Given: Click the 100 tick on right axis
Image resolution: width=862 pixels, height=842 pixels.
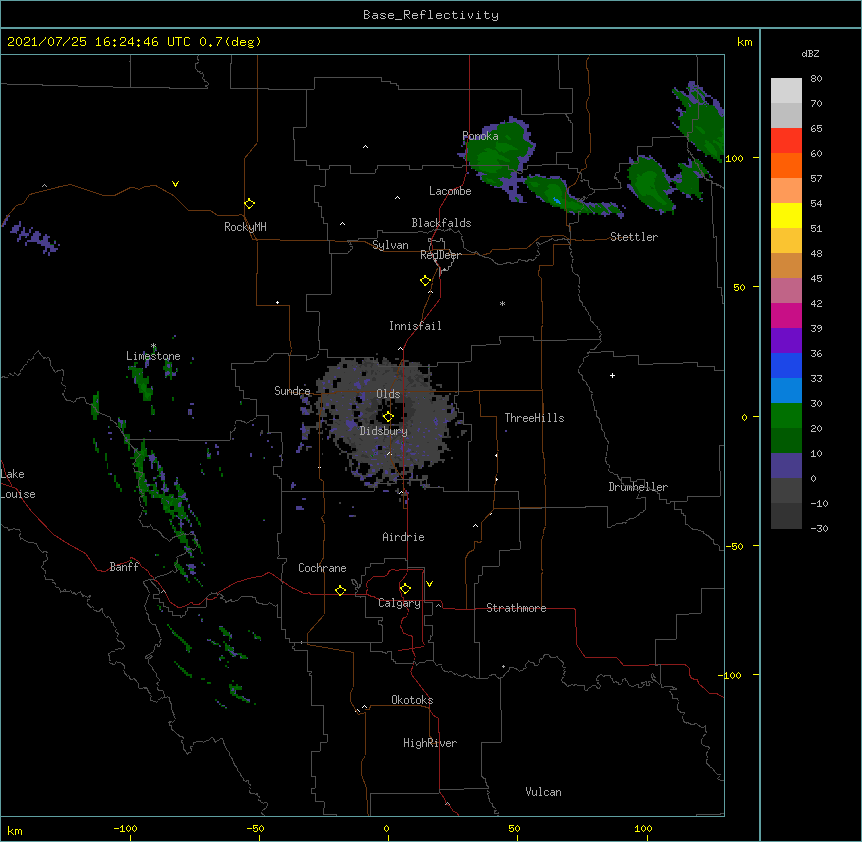Looking at the screenshot, I should tap(734, 158).
